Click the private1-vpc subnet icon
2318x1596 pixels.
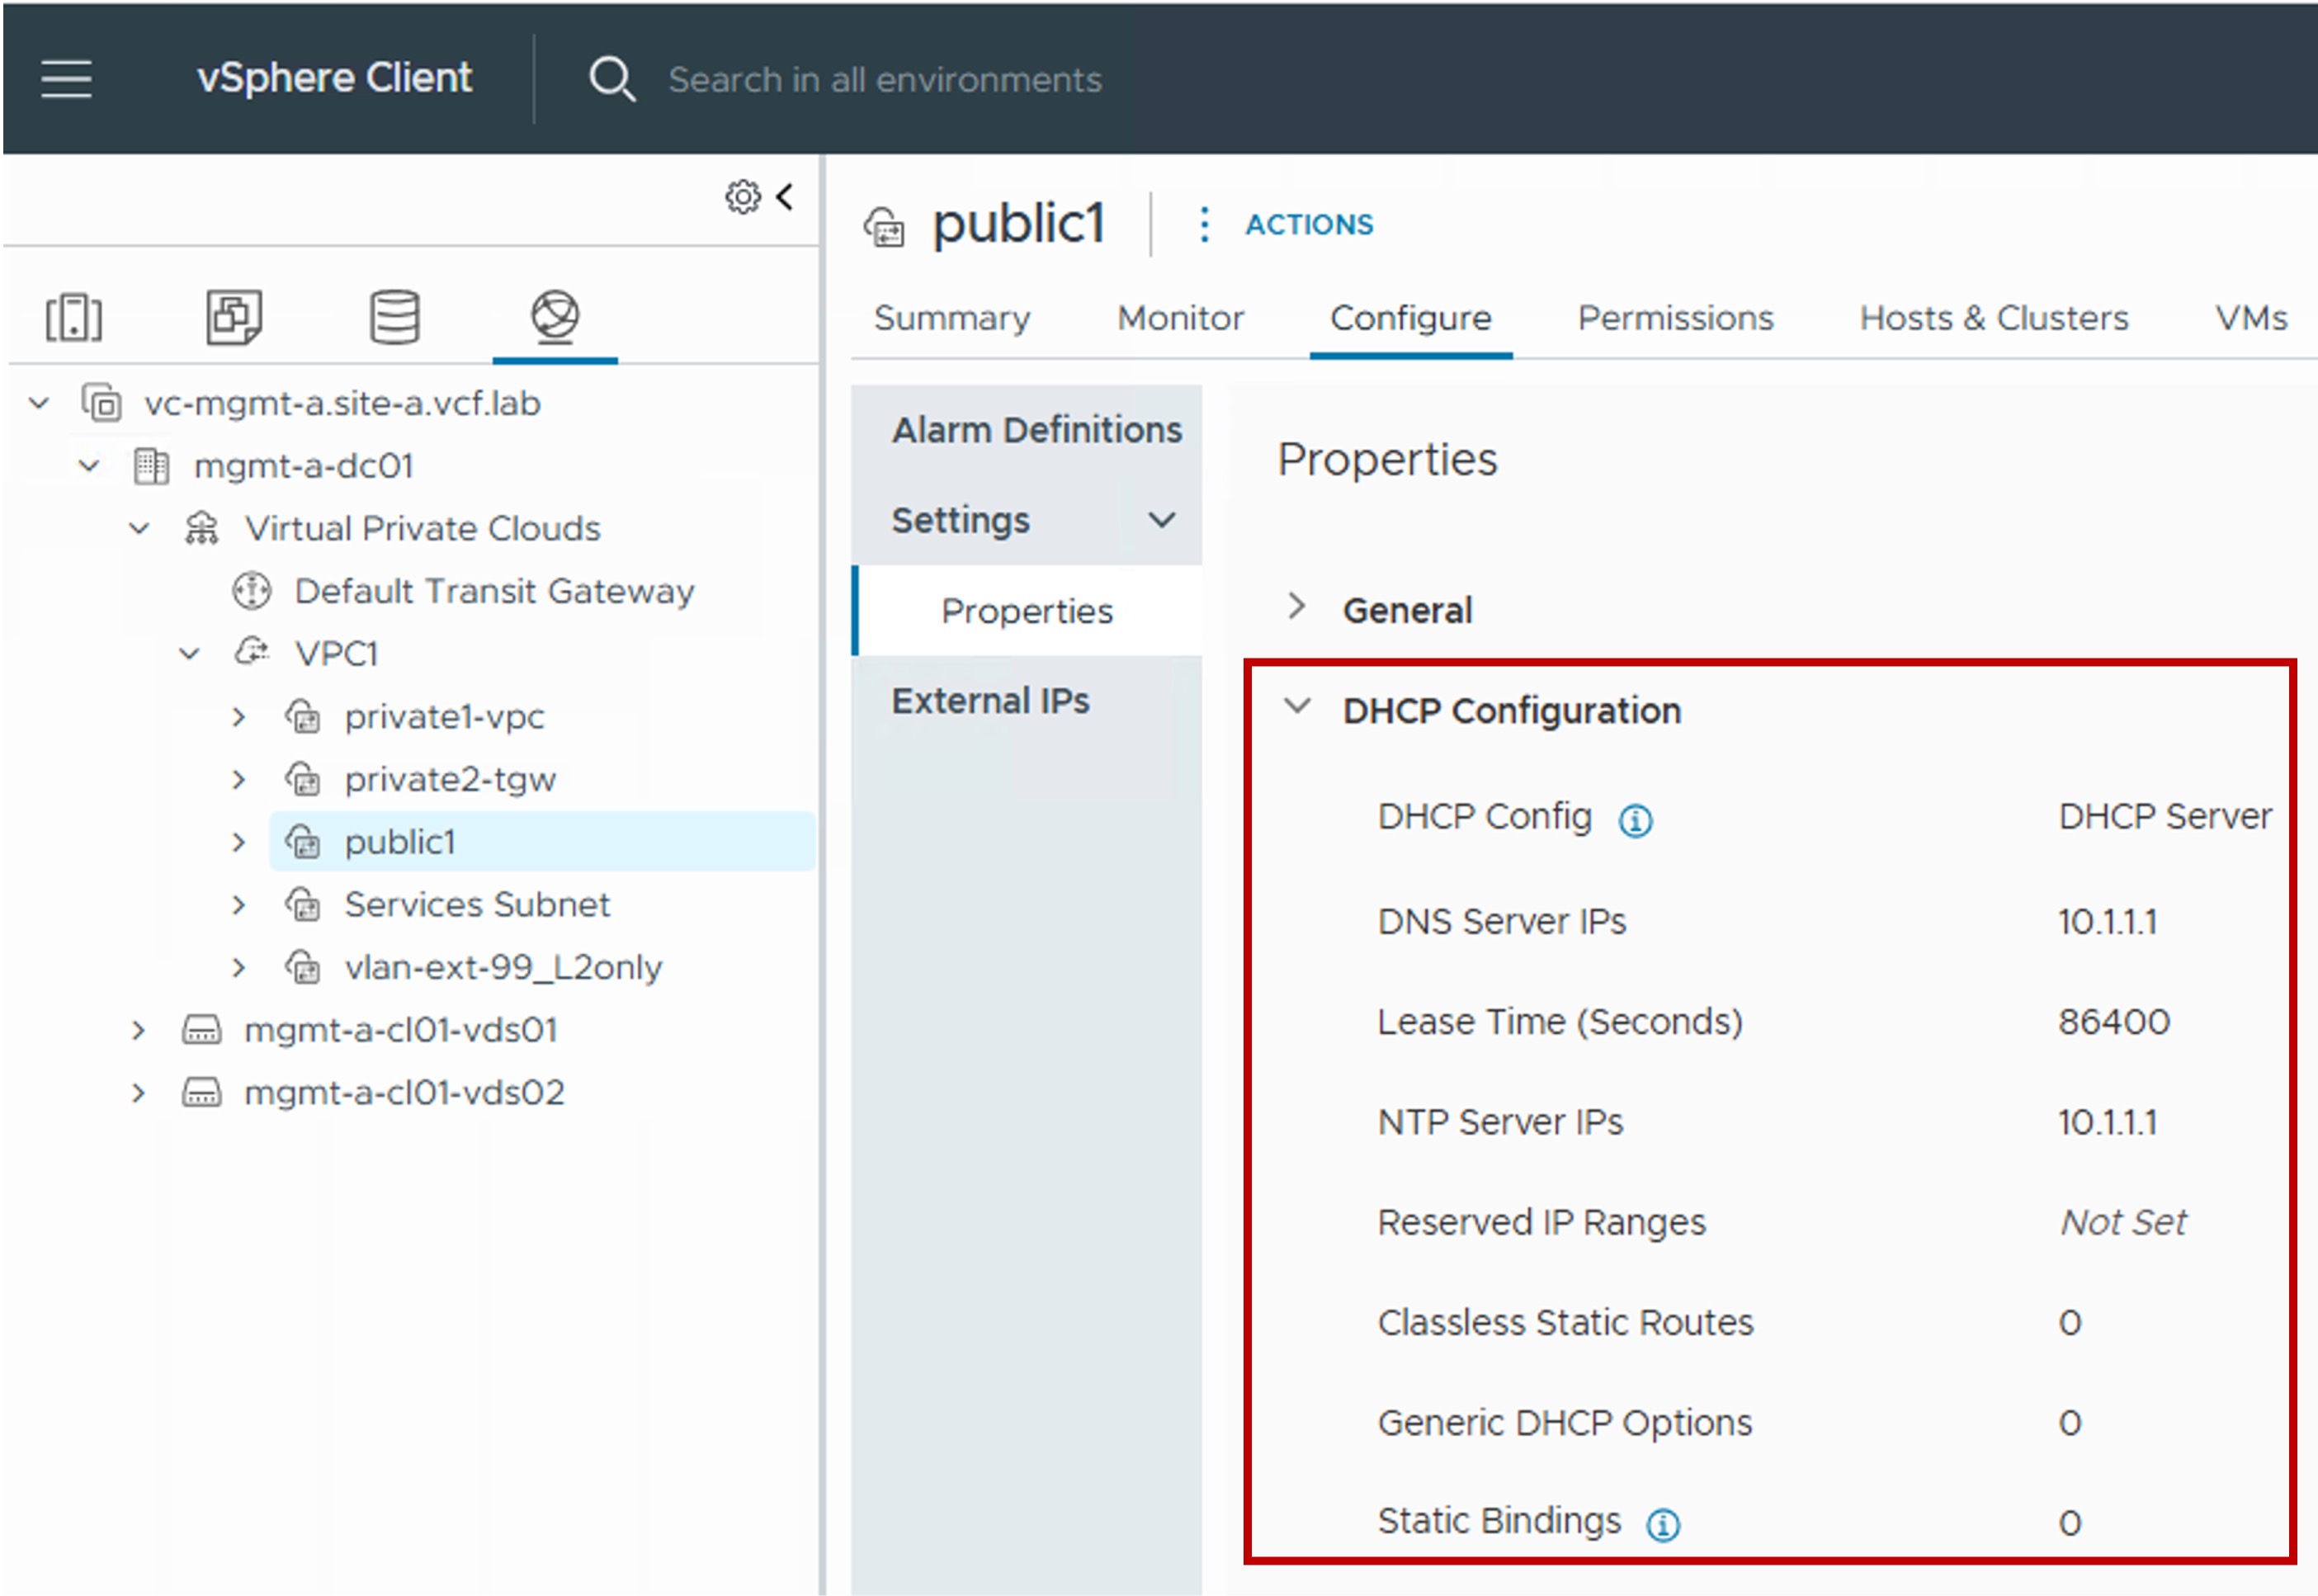[302, 716]
